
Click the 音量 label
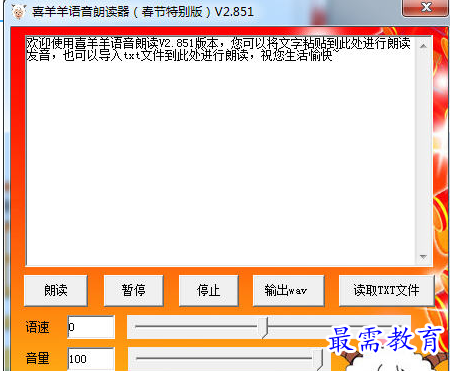click(37, 359)
